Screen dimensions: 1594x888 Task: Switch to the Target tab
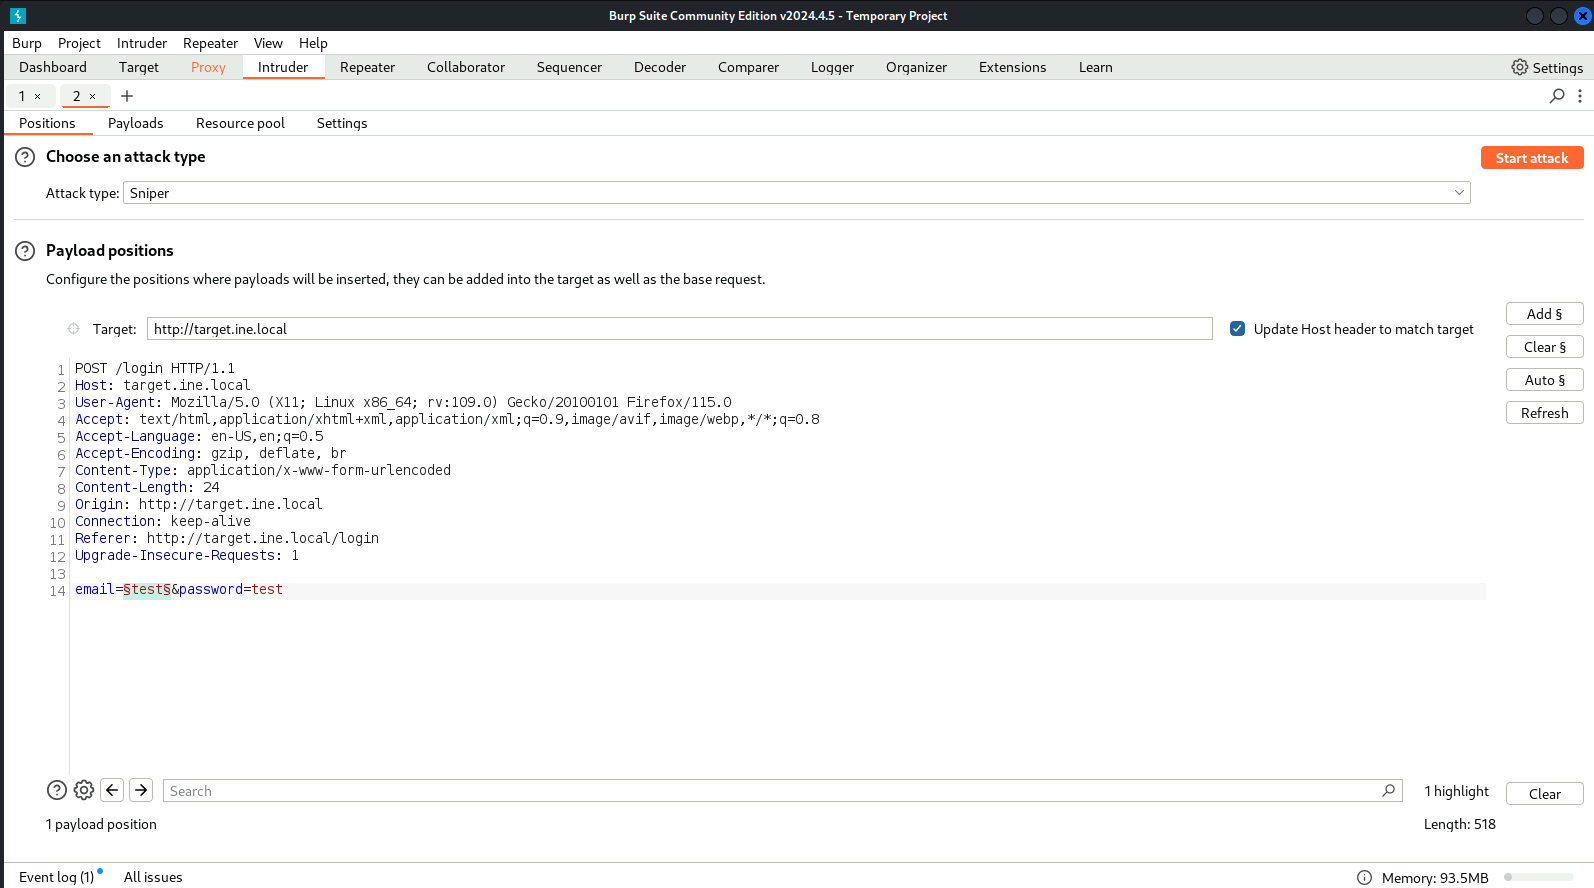click(139, 67)
